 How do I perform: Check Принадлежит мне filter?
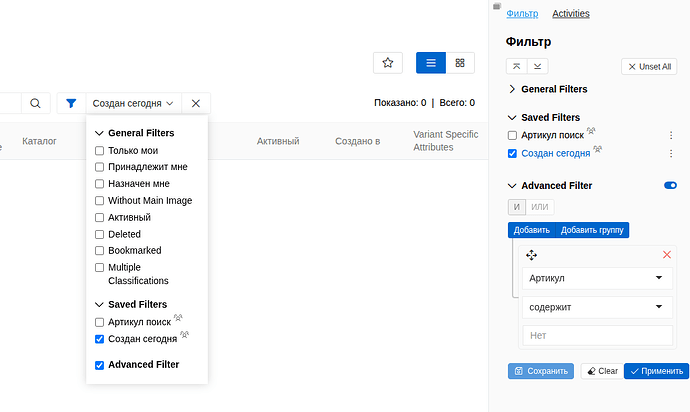coord(99,167)
